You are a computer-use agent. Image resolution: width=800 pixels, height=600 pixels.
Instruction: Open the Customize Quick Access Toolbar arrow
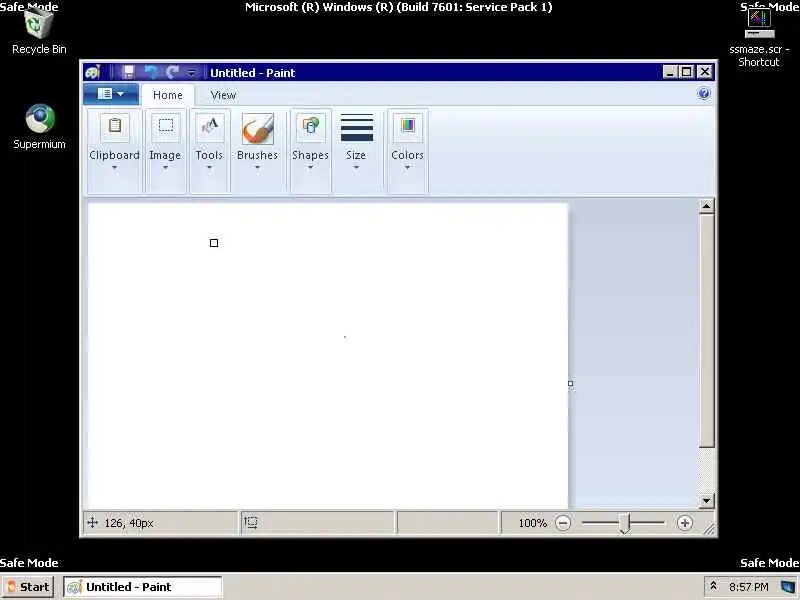[191, 73]
